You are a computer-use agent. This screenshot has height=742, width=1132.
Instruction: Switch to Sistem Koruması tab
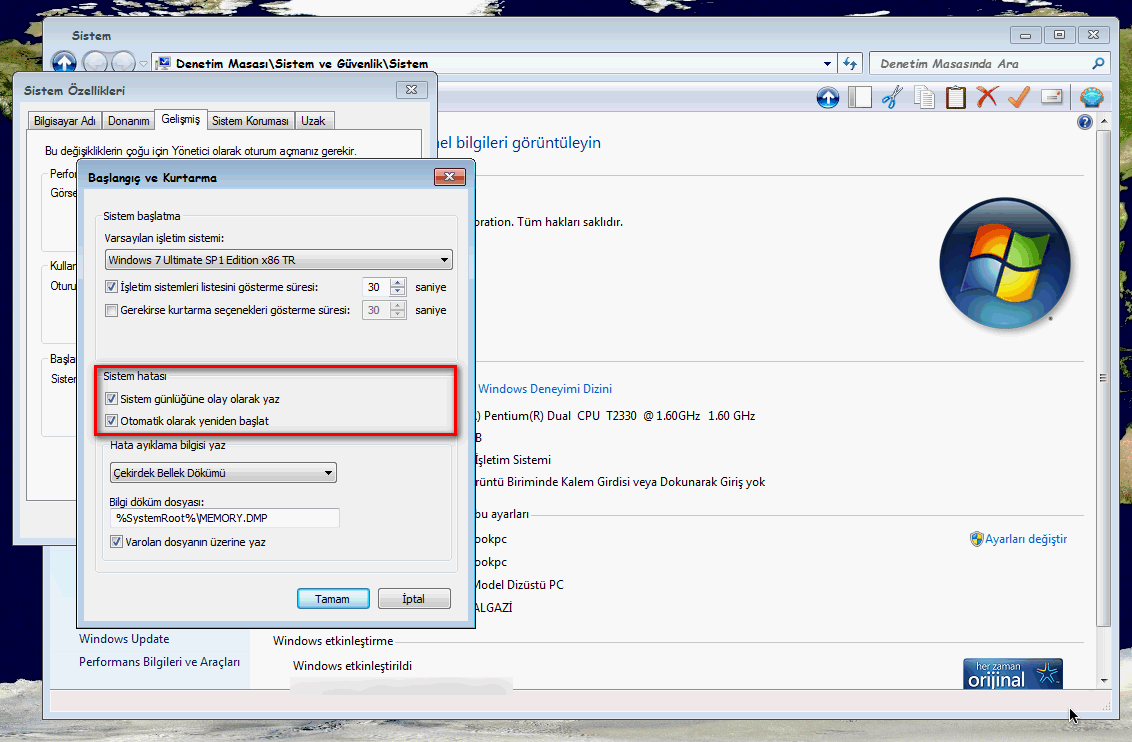(x=251, y=121)
